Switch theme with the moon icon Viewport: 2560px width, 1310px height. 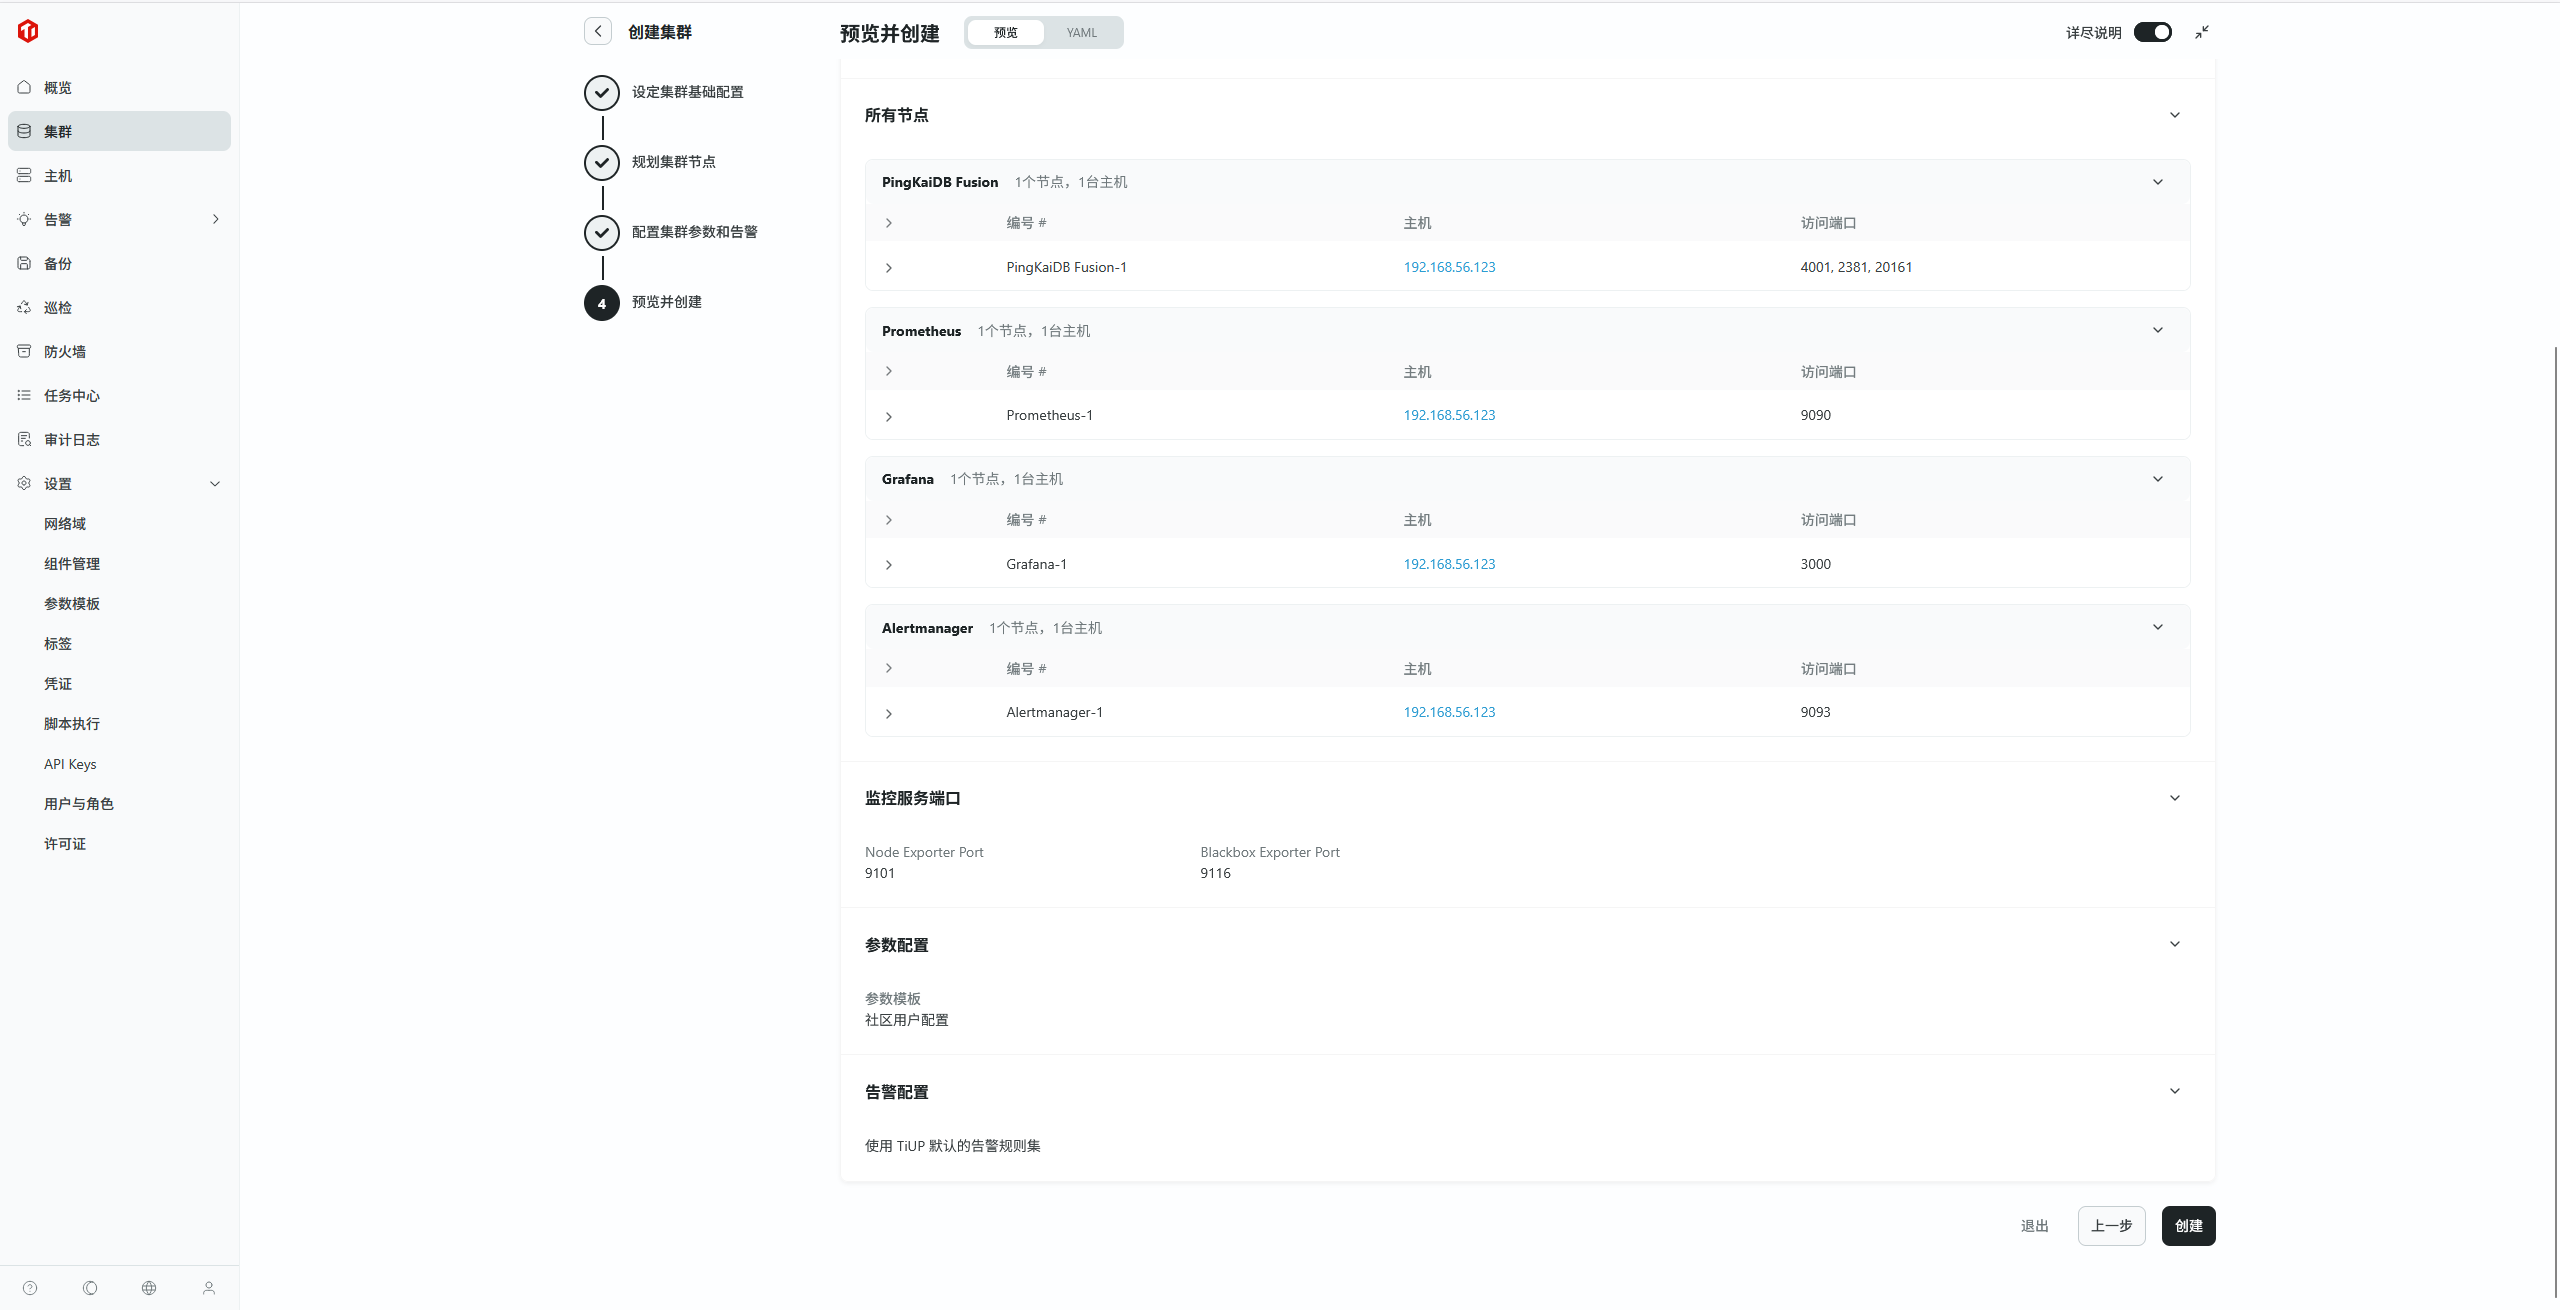90,1288
